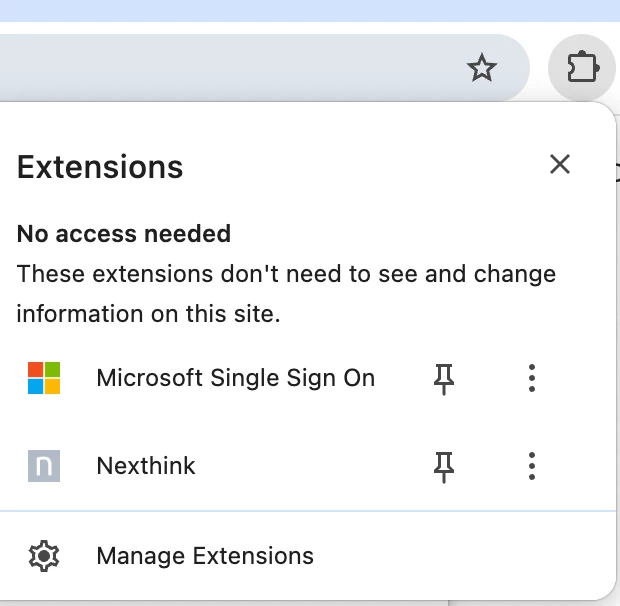This screenshot has width=620, height=606.
Task: Click the Microsoft four-color logo icon
Action: tap(44, 378)
